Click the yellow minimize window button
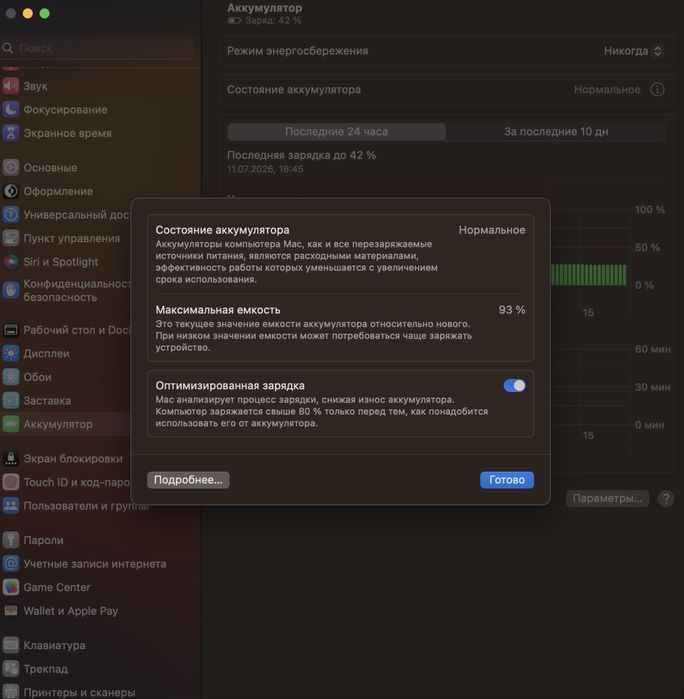This screenshot has width=684, height=699. pyautogui.click(x=28, y=13)
